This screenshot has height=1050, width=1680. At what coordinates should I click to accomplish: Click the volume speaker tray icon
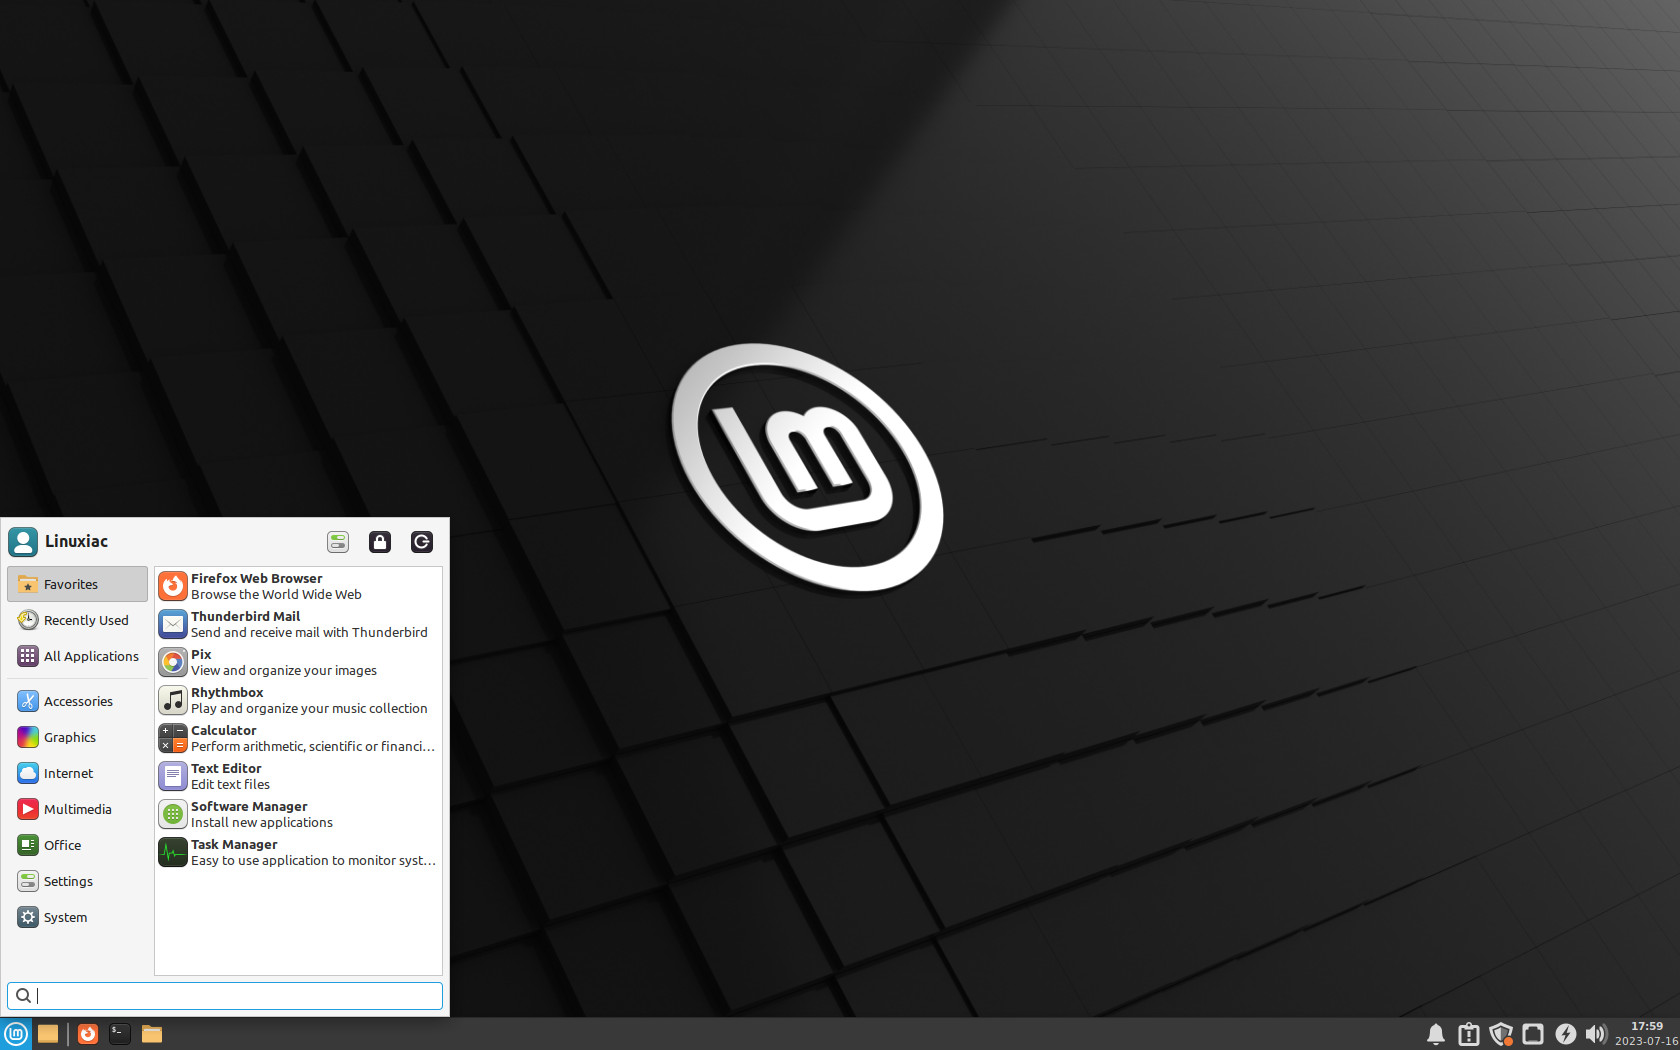click(x=1596, y=1034)
